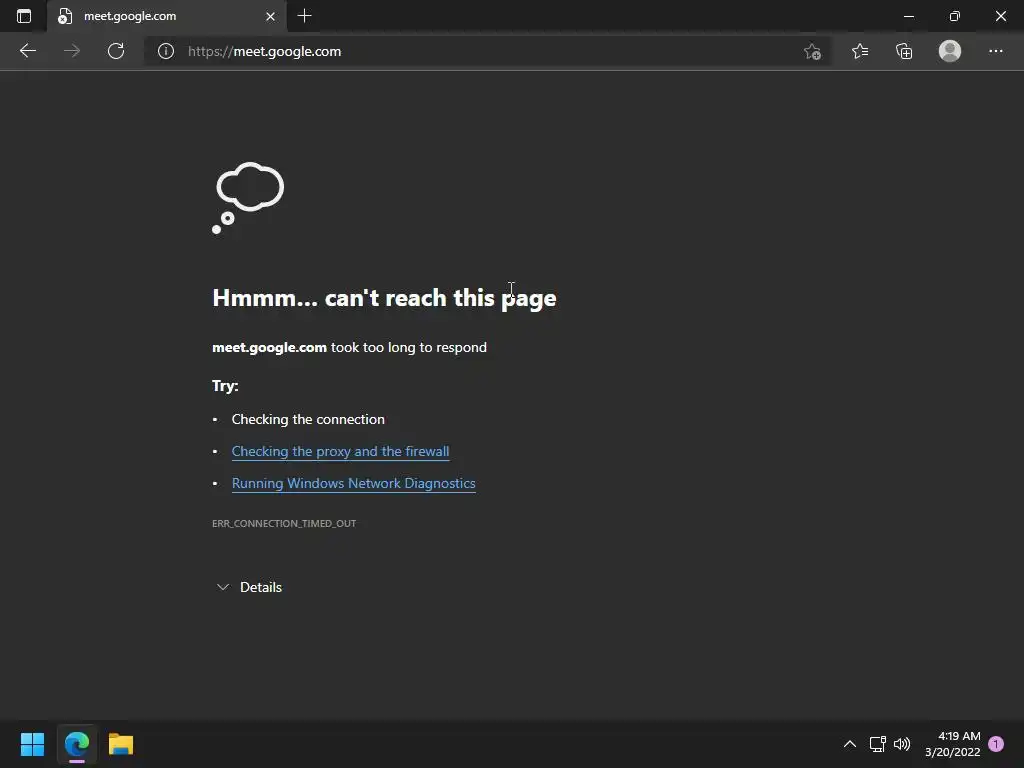Click the forward navigation arrow

click(x=72, y=51)
